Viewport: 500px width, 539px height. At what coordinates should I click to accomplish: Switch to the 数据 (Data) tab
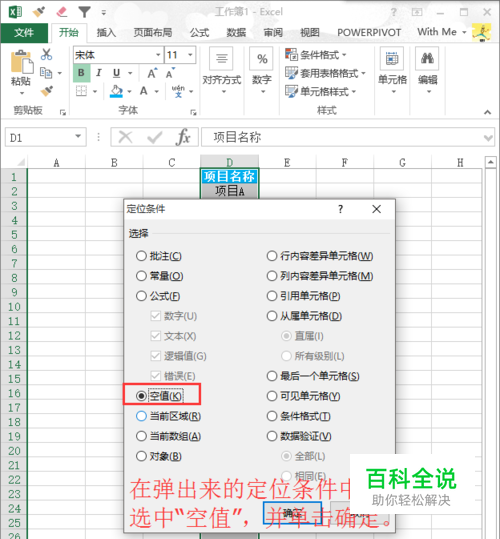[x=236, y=33]
